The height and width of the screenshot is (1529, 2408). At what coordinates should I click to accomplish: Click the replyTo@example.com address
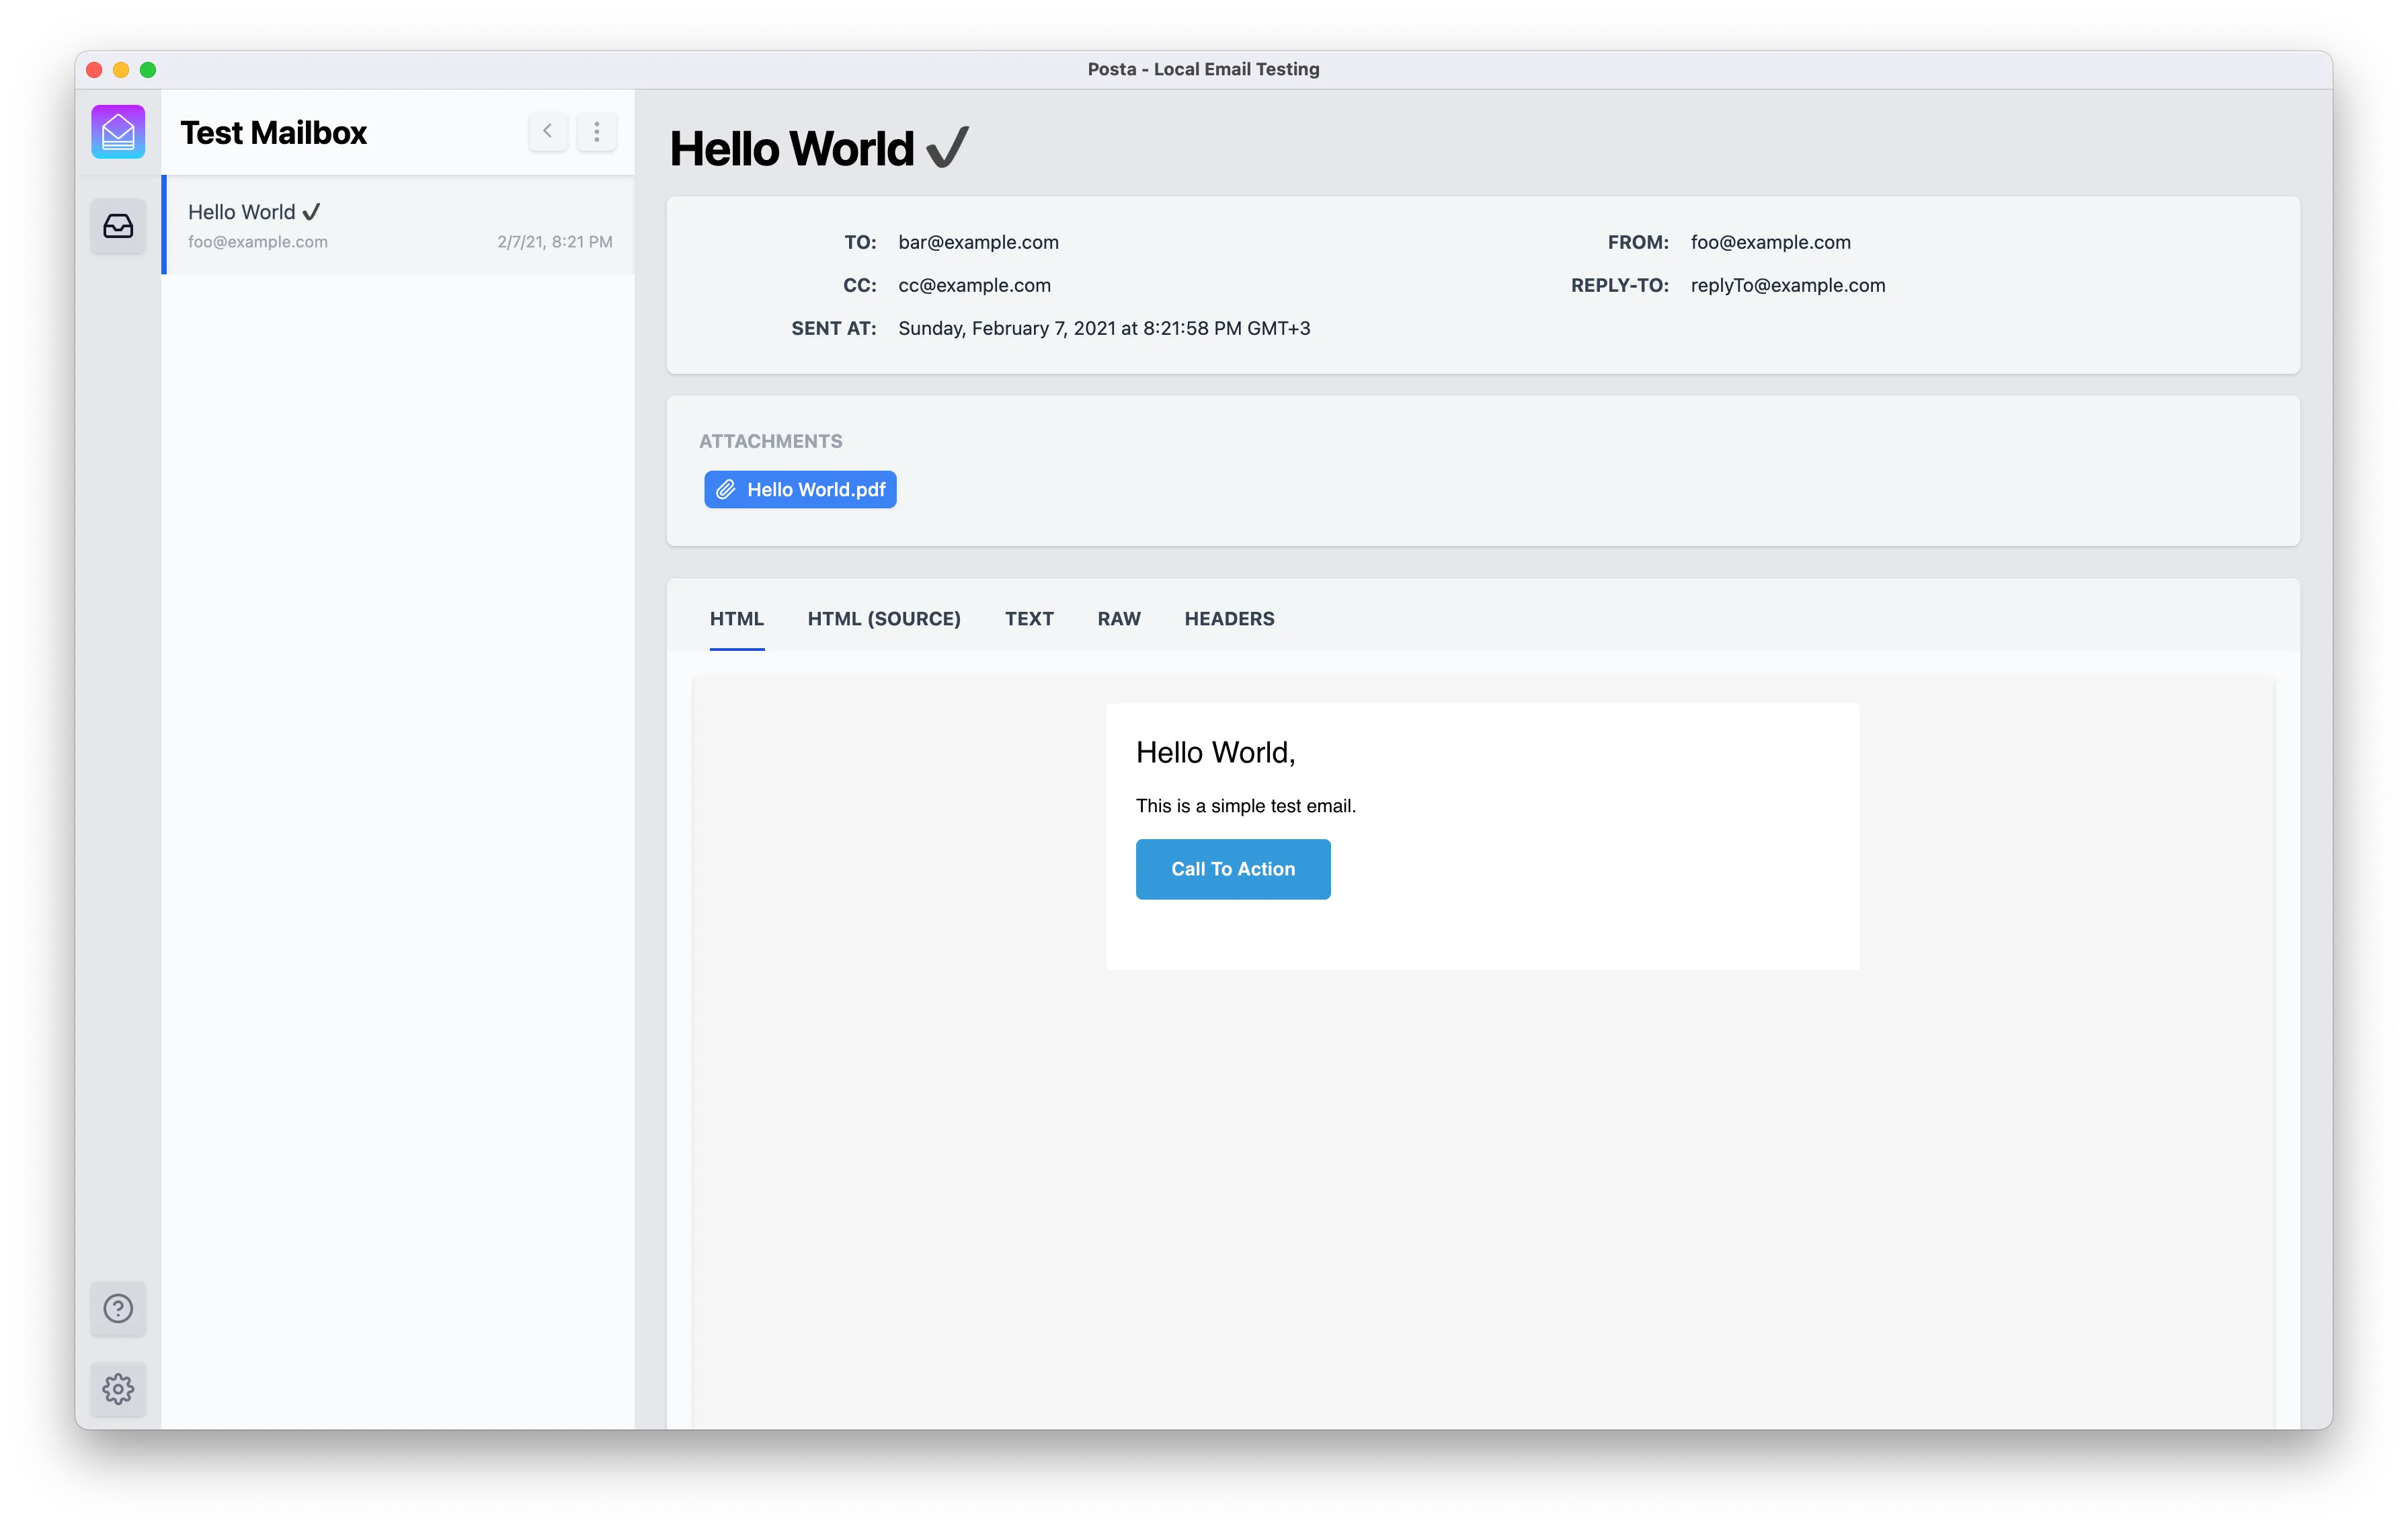(x=1788, y=285)
